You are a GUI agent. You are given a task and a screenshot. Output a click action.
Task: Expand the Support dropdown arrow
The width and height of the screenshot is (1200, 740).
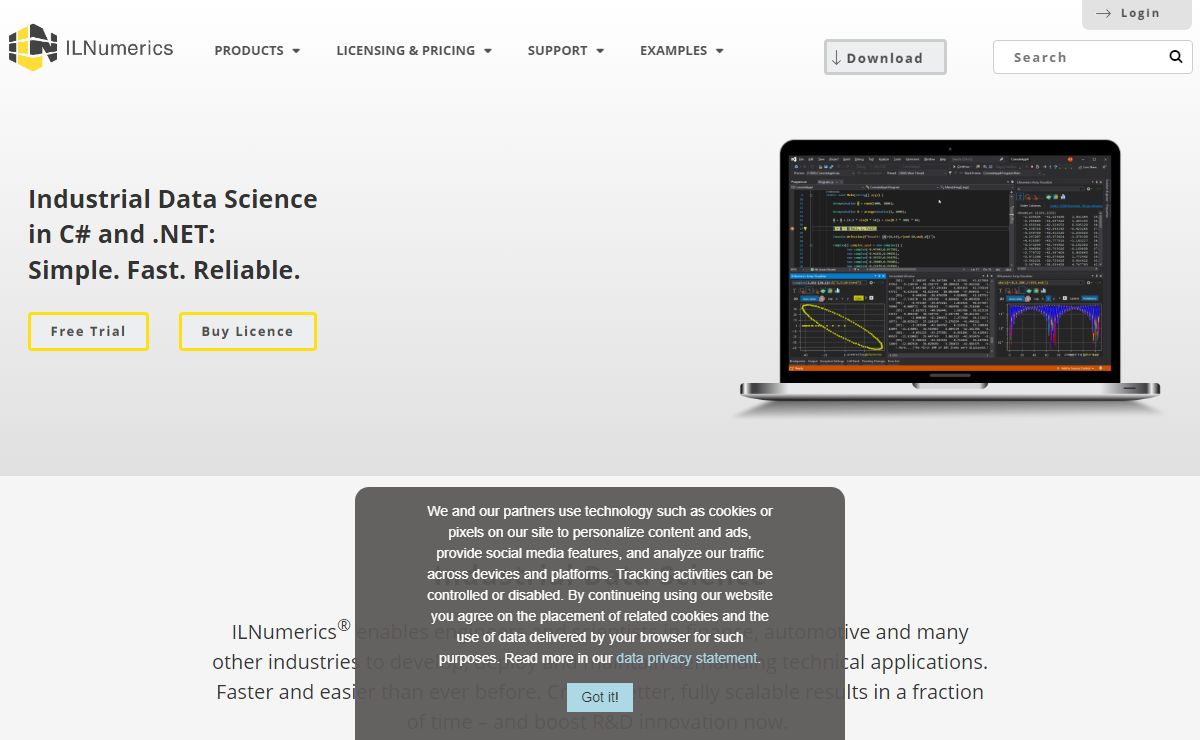point(600,51)
